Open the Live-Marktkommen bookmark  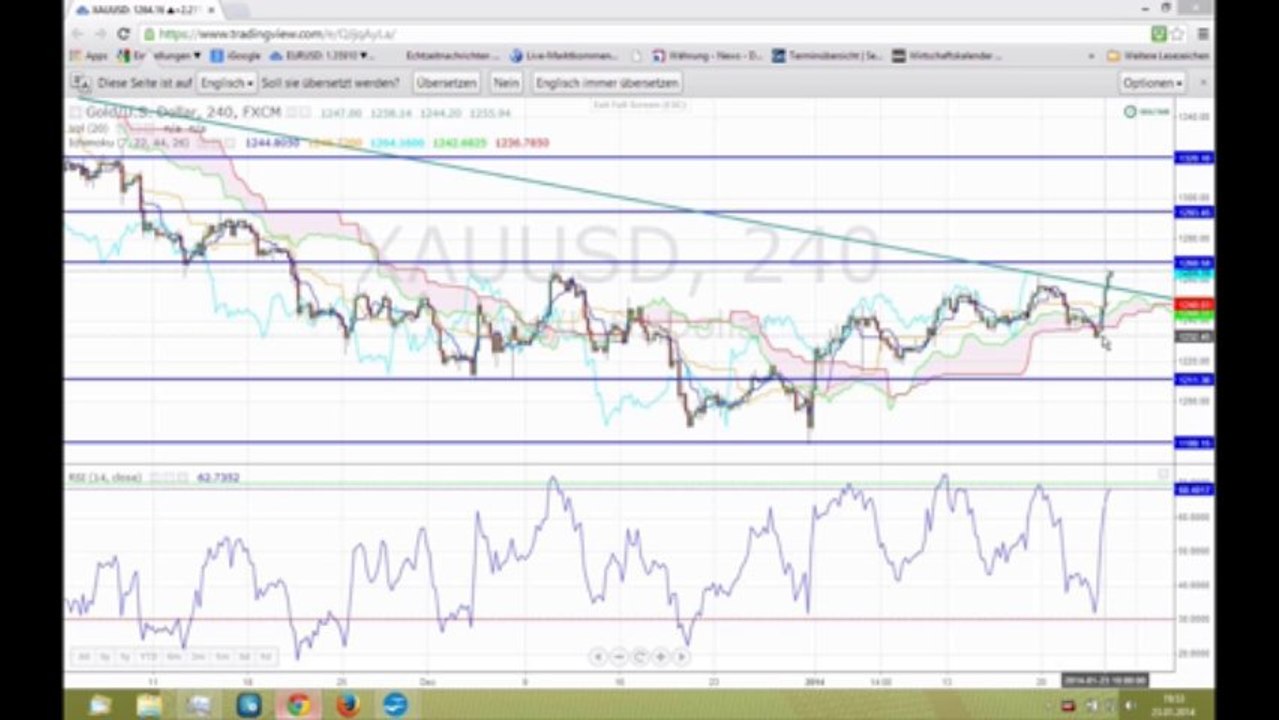pos(564,56)
